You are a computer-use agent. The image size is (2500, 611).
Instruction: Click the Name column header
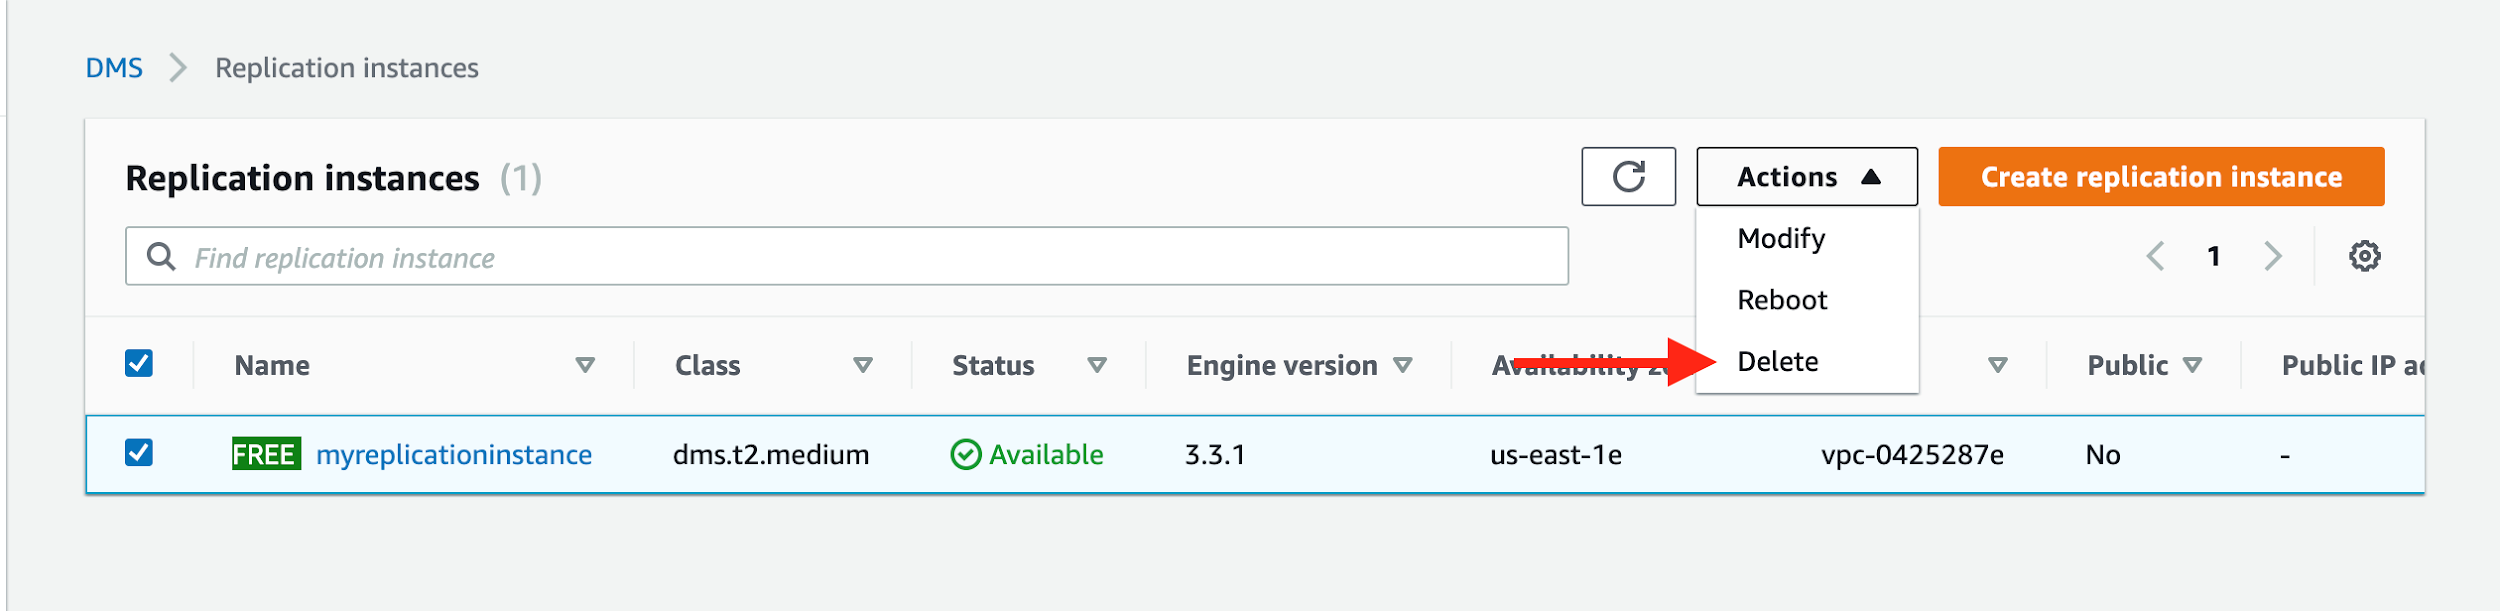tap(272, 366)
